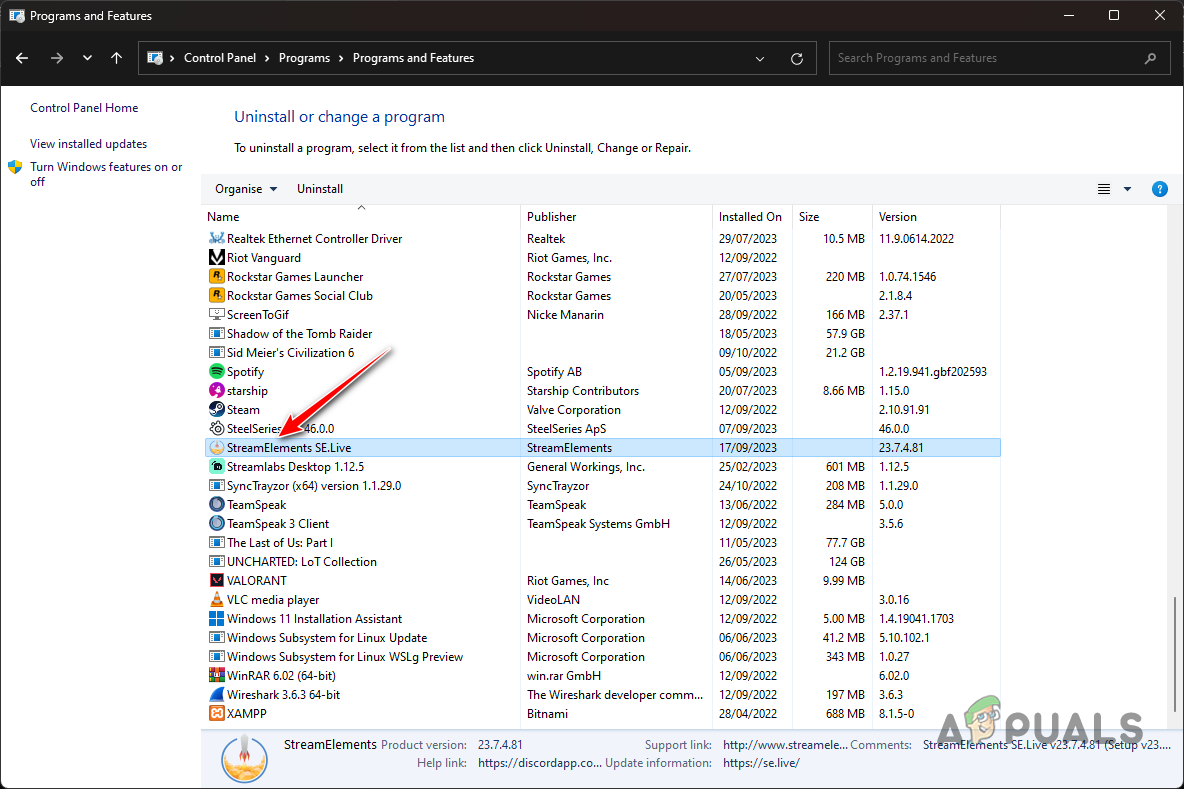
Task: Select SyncTrayzor (x64) version 1.1.29.0
Action: coord(603,485)
